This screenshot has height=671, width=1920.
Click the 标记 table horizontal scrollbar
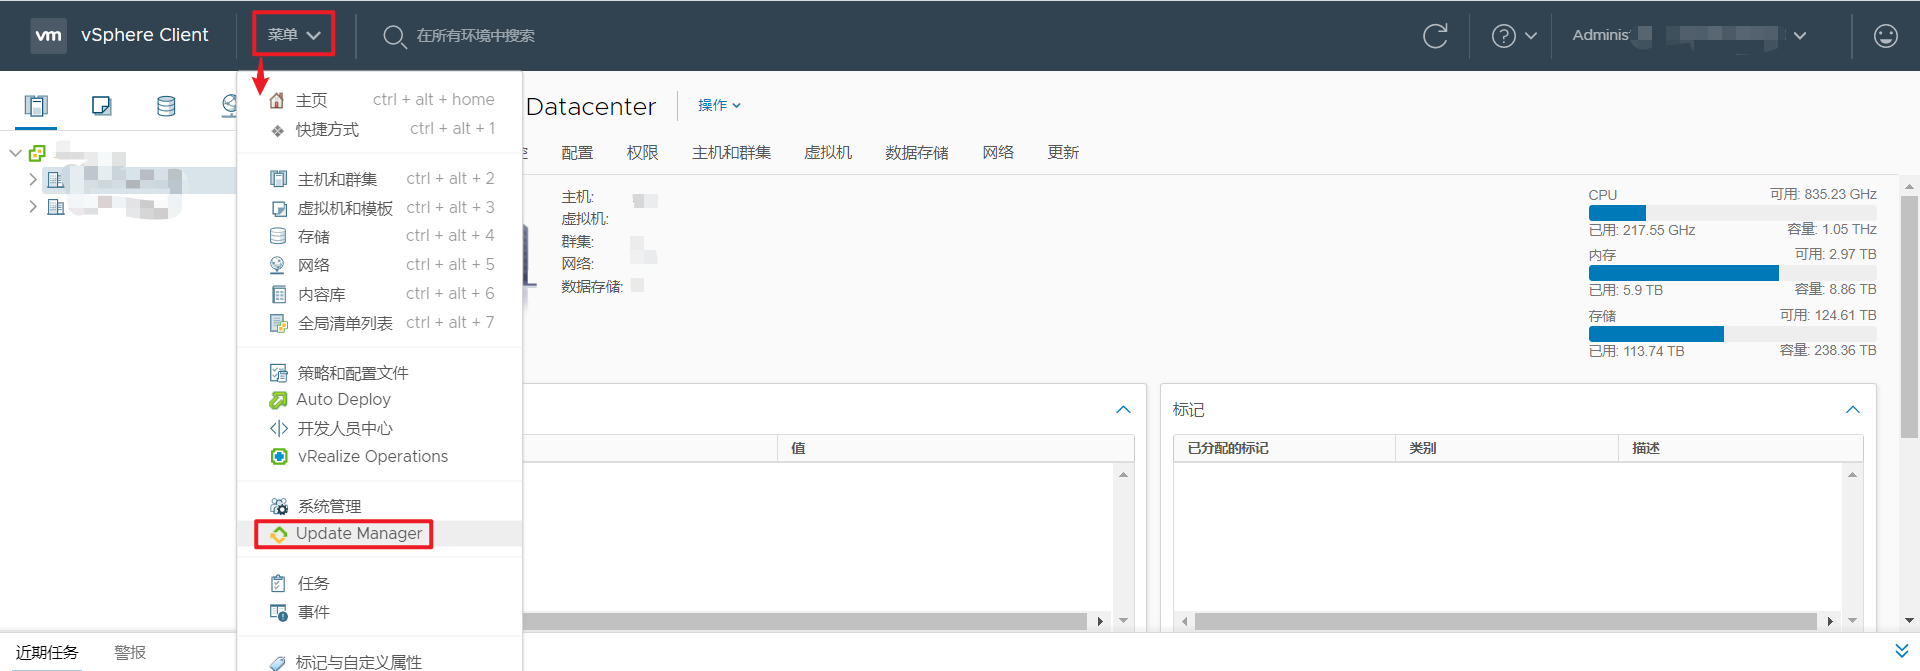pos(1505,622)
